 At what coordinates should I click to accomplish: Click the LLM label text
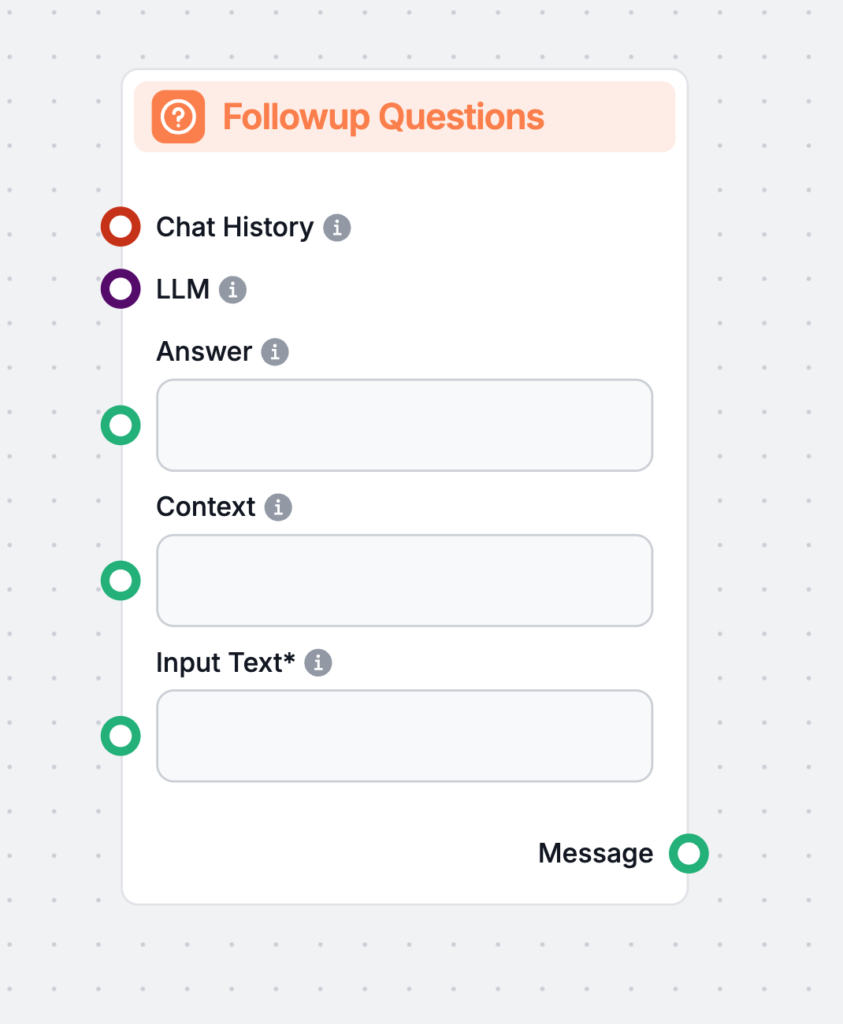183,289
